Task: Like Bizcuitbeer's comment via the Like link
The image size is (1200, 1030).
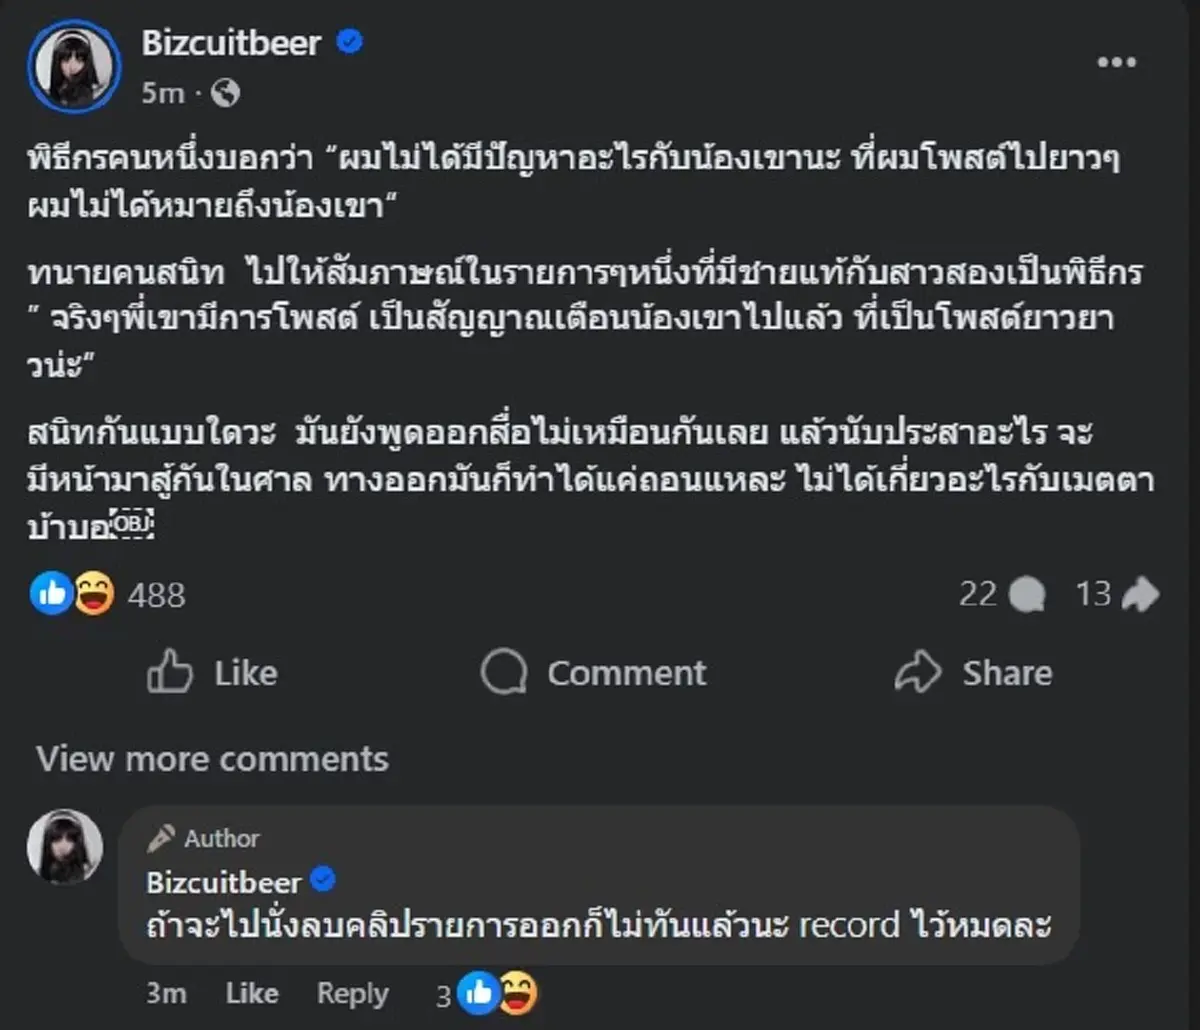Action: tap(252, 994)
